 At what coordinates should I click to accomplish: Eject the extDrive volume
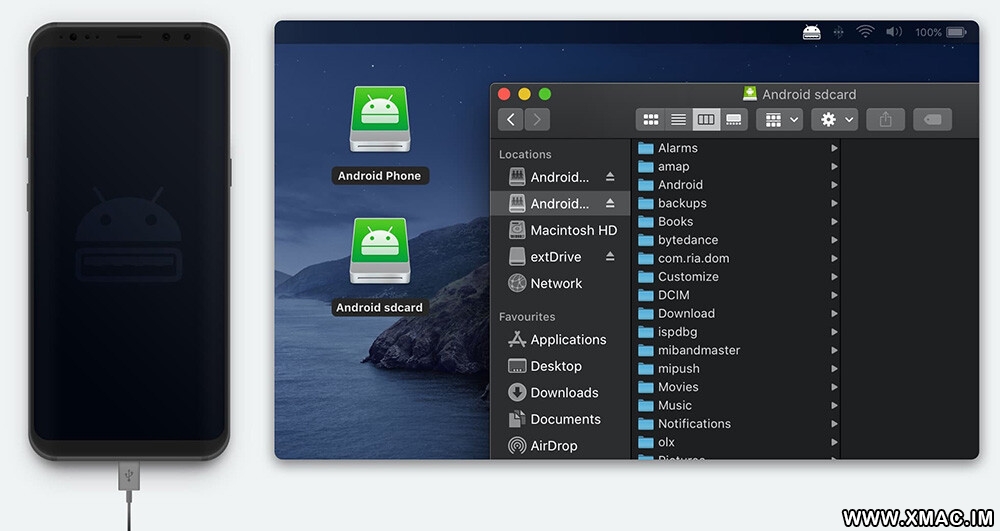(610, 256)
